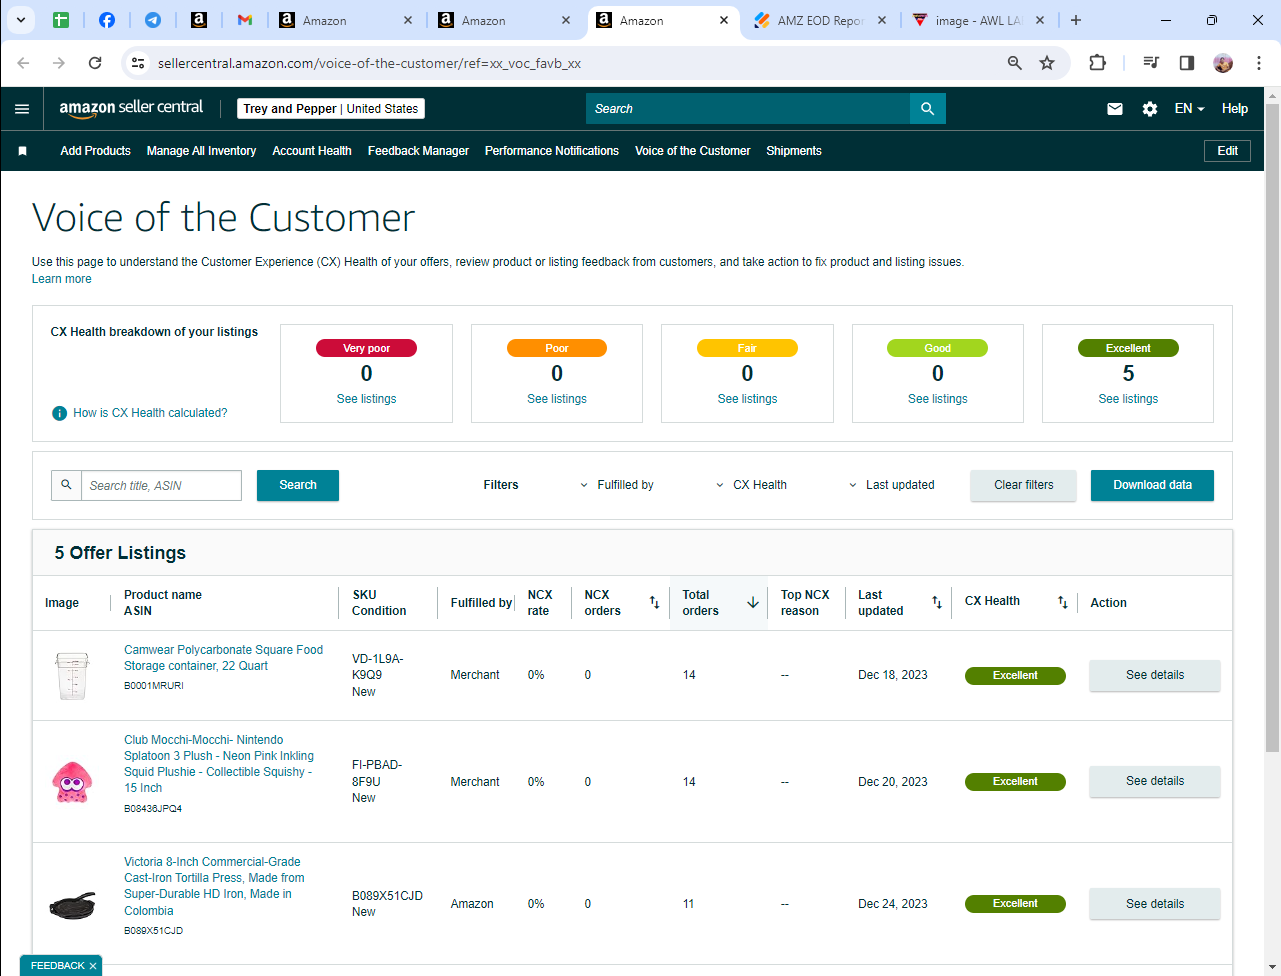Viewport: 1281px width, 976px height.
Task: See listings under Very poor
Action: (367, 399)
